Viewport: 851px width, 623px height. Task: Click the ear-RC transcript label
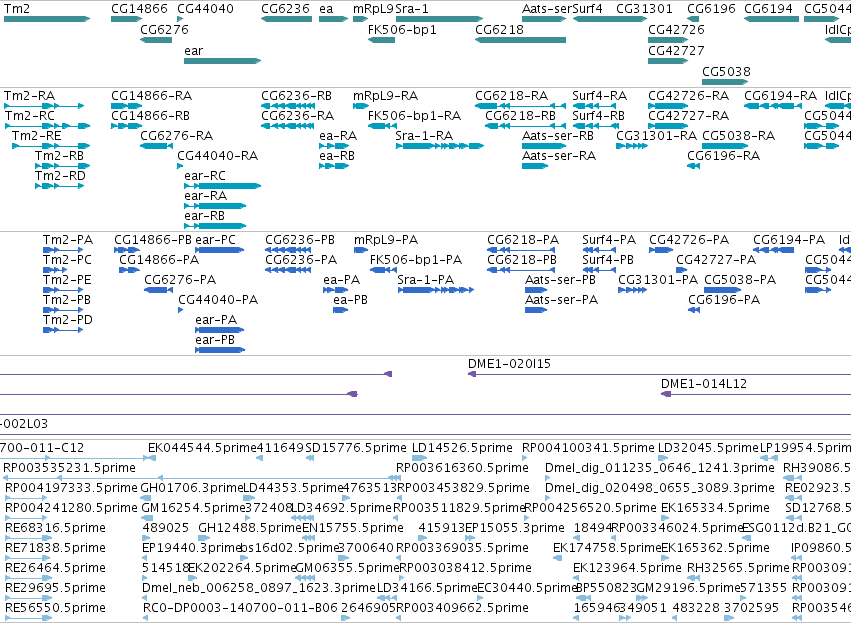pyautogui.click(x=205, y=176)
